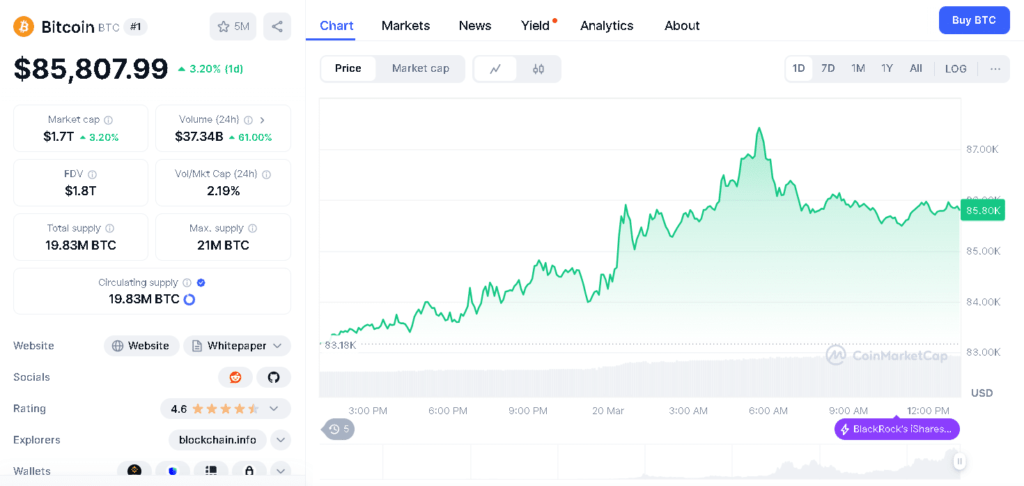Viewport: 1024px width, 486px height.
Task: Click the pause handle on the range navigator
Action: pyautogui.click(x=959, y=461)
